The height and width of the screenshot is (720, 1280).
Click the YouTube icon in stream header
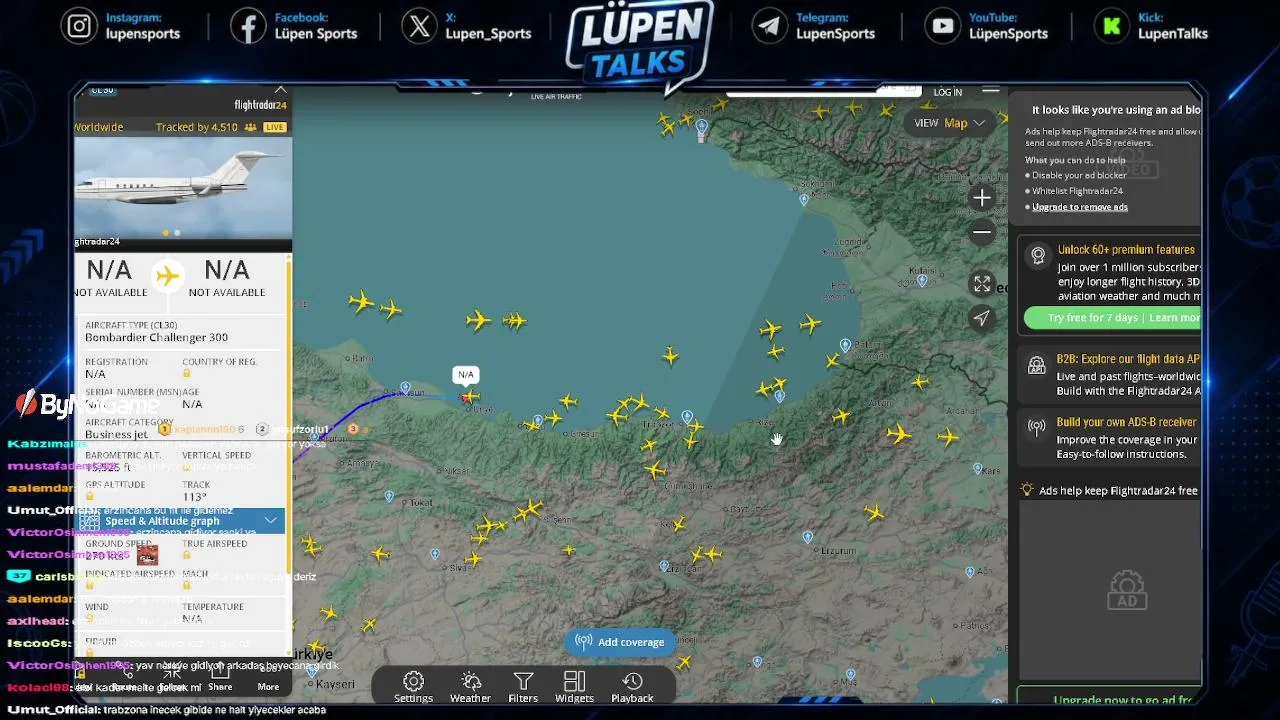[942, 26]
